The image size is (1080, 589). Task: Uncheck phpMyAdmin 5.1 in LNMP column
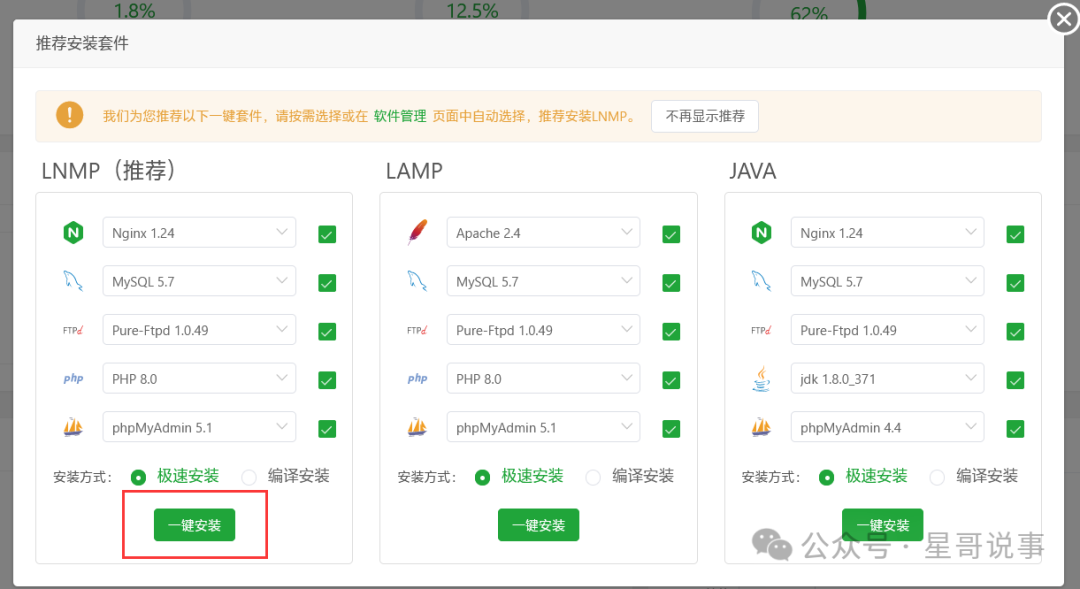tap(327, 429)
